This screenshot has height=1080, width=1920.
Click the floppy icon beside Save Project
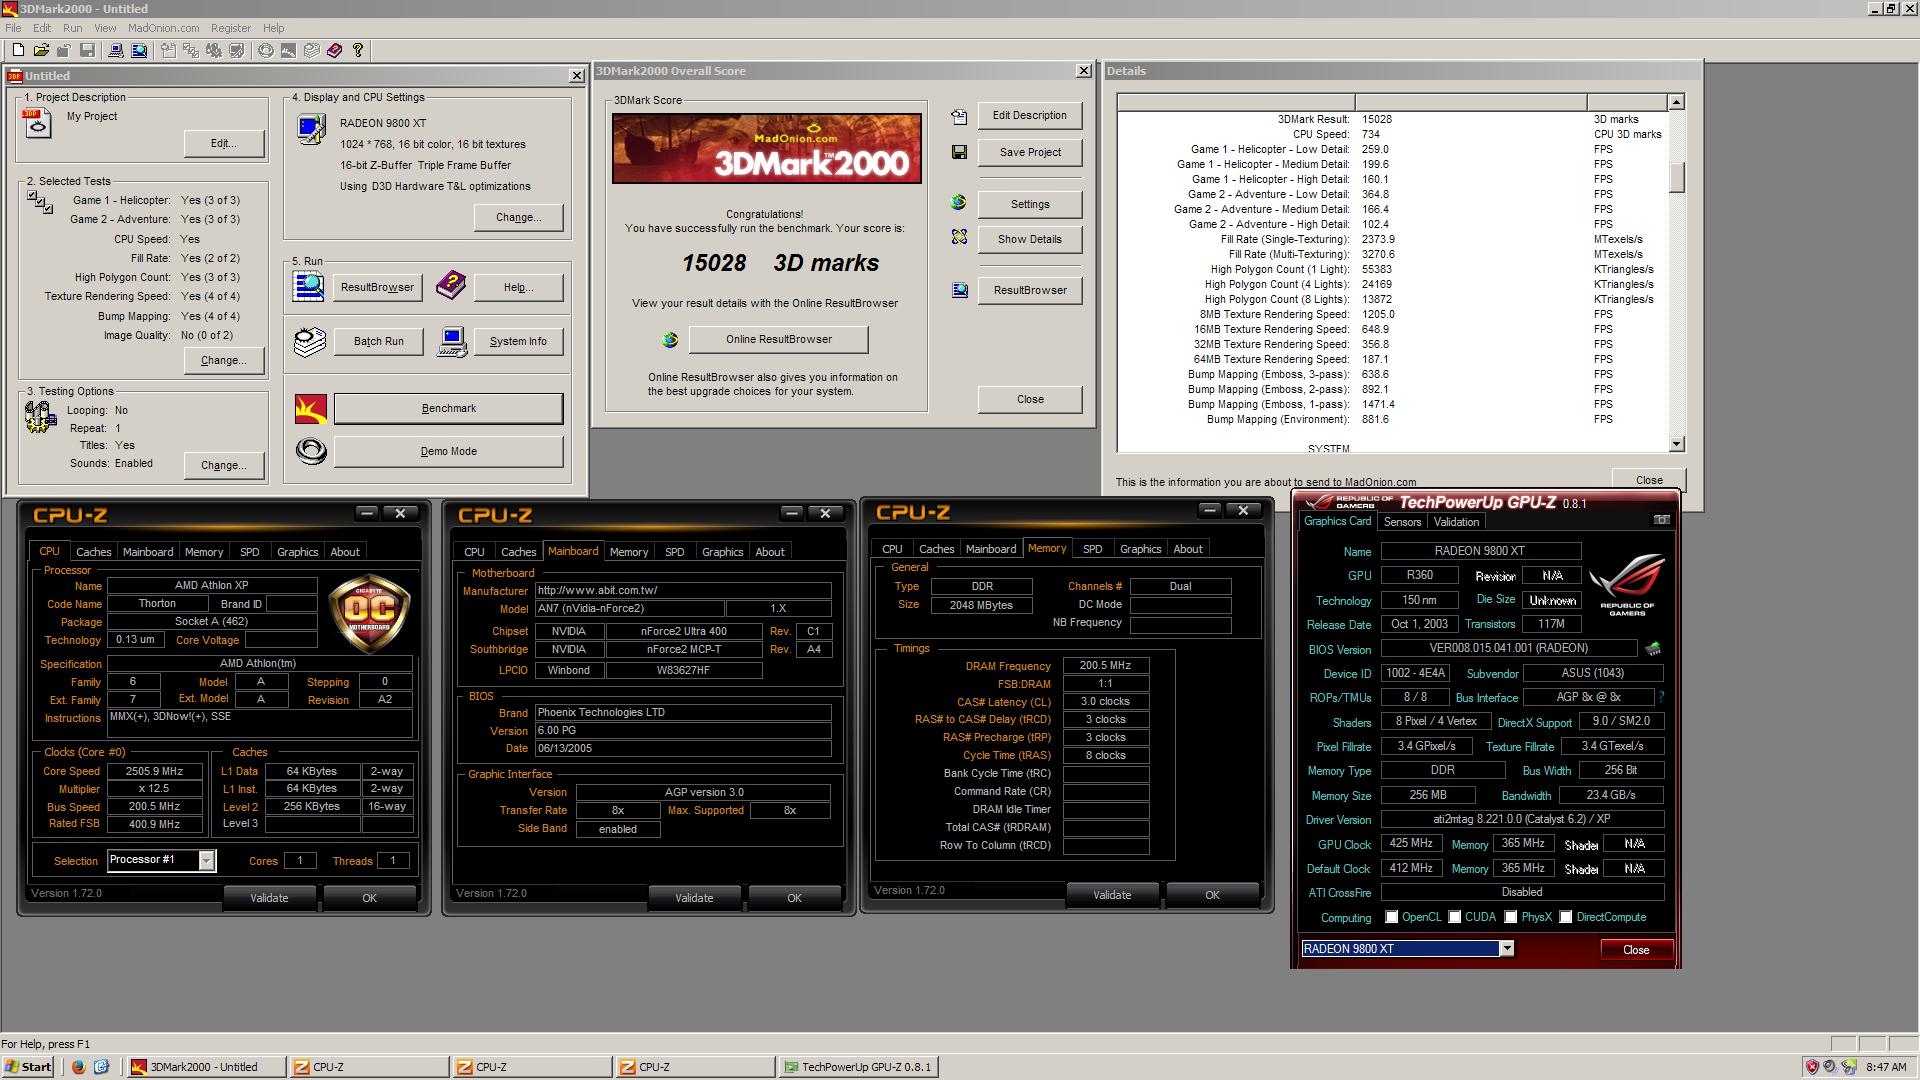[959, 152]
